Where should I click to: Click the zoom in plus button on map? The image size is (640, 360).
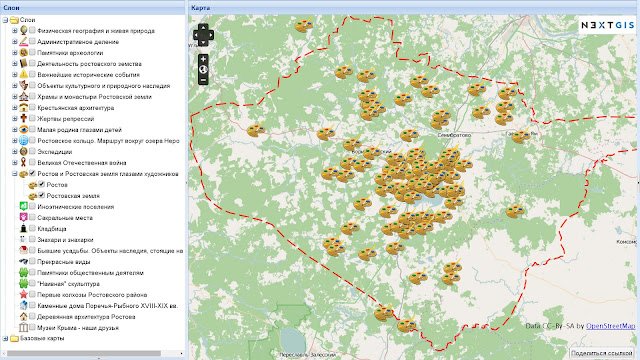click(x=203, y=60)
